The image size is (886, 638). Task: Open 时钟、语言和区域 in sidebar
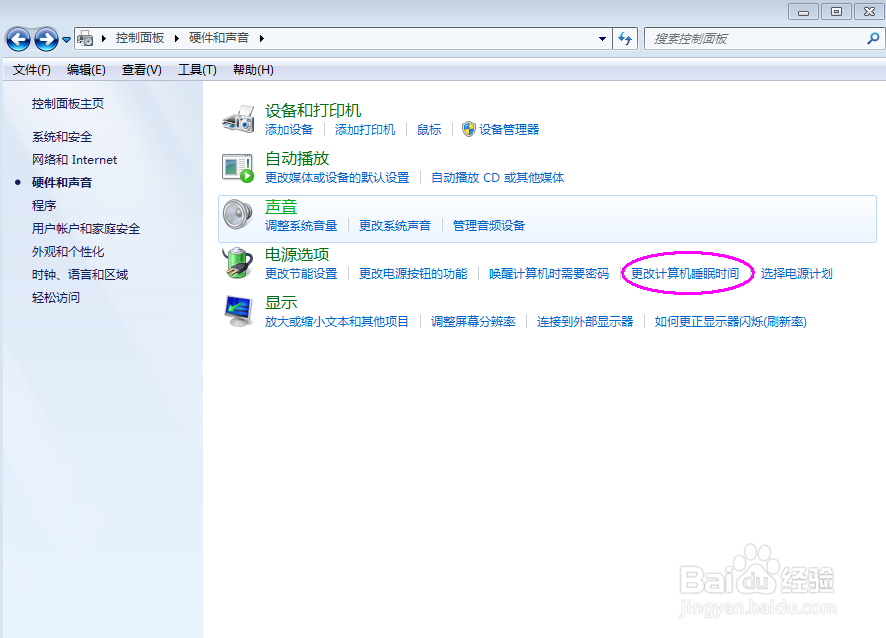pyautogui.click(x=80, y=275)
